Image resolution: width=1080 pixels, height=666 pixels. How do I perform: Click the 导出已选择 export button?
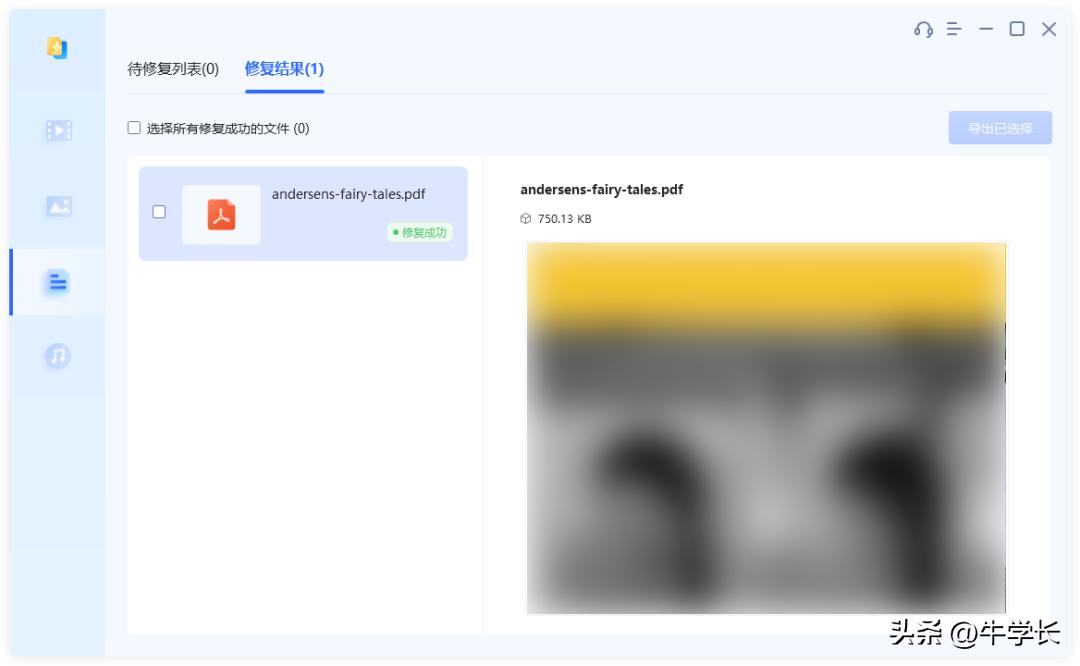pos(999,127)
